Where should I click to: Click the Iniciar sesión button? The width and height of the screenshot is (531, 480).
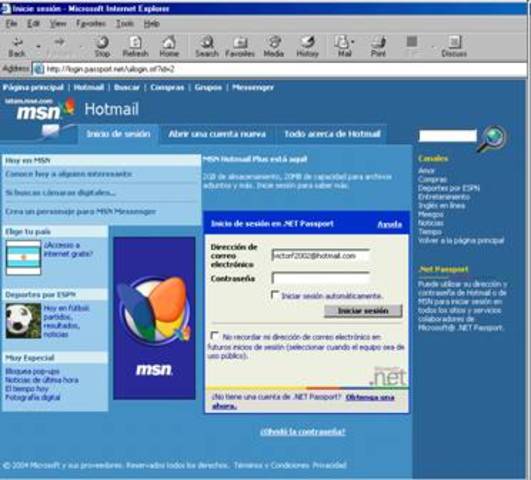363,311
